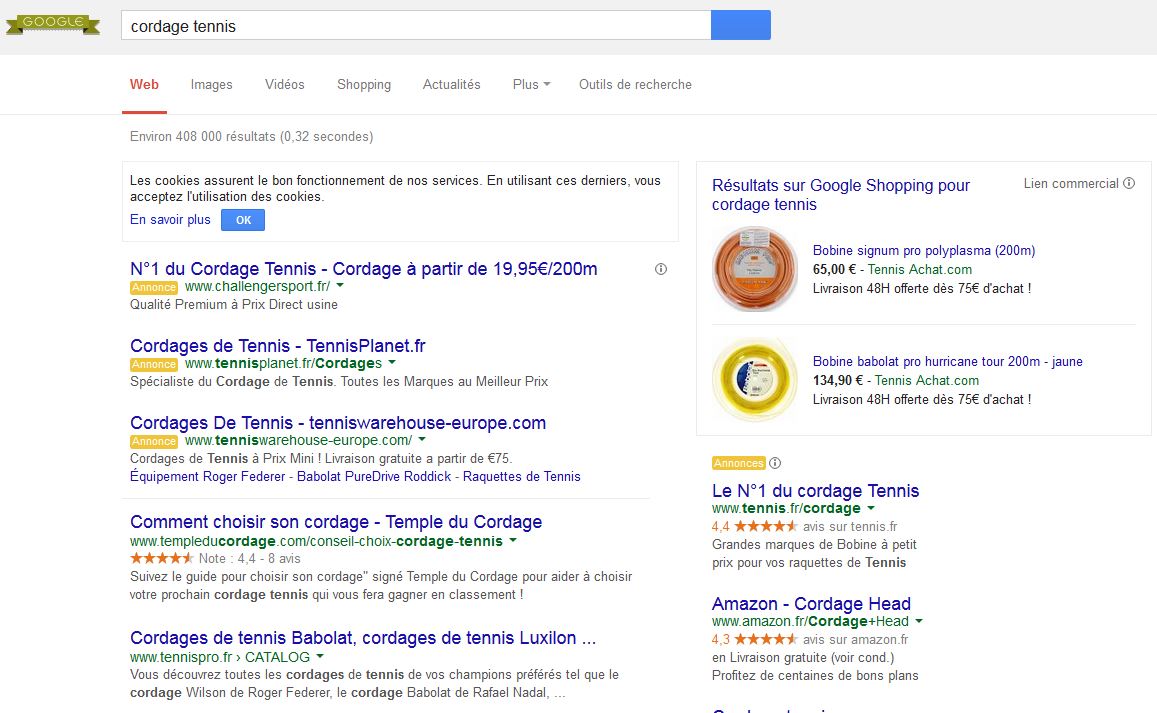The width and height of the screenshot is (1157, 713).
Task: Click Équipement Roger Federer sitelink
Action: (207, 477)
